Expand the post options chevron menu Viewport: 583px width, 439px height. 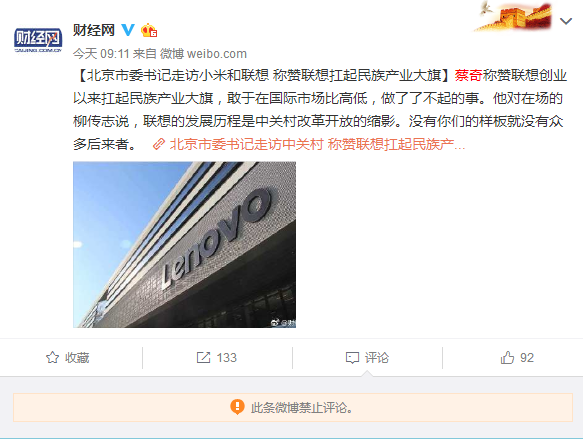click(566, 21)
